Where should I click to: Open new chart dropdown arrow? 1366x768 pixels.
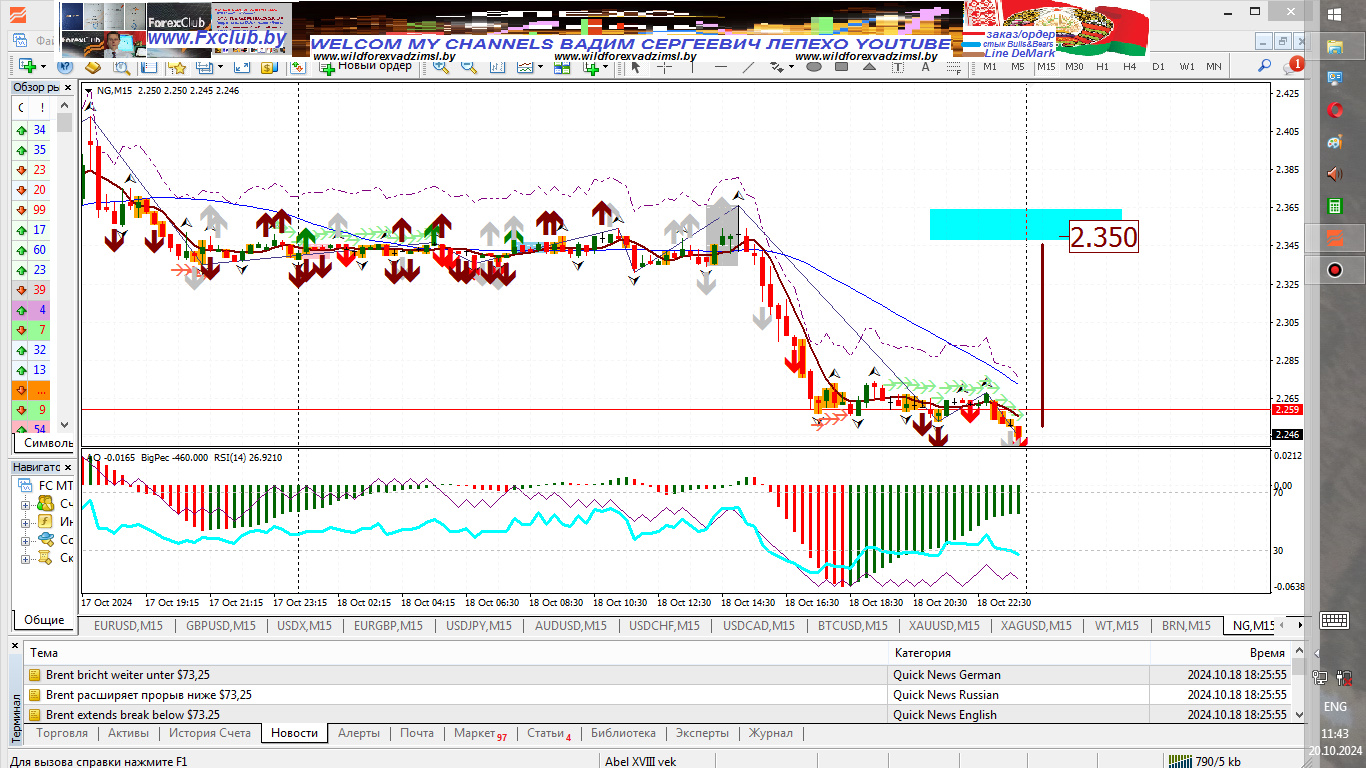(43, 67)
